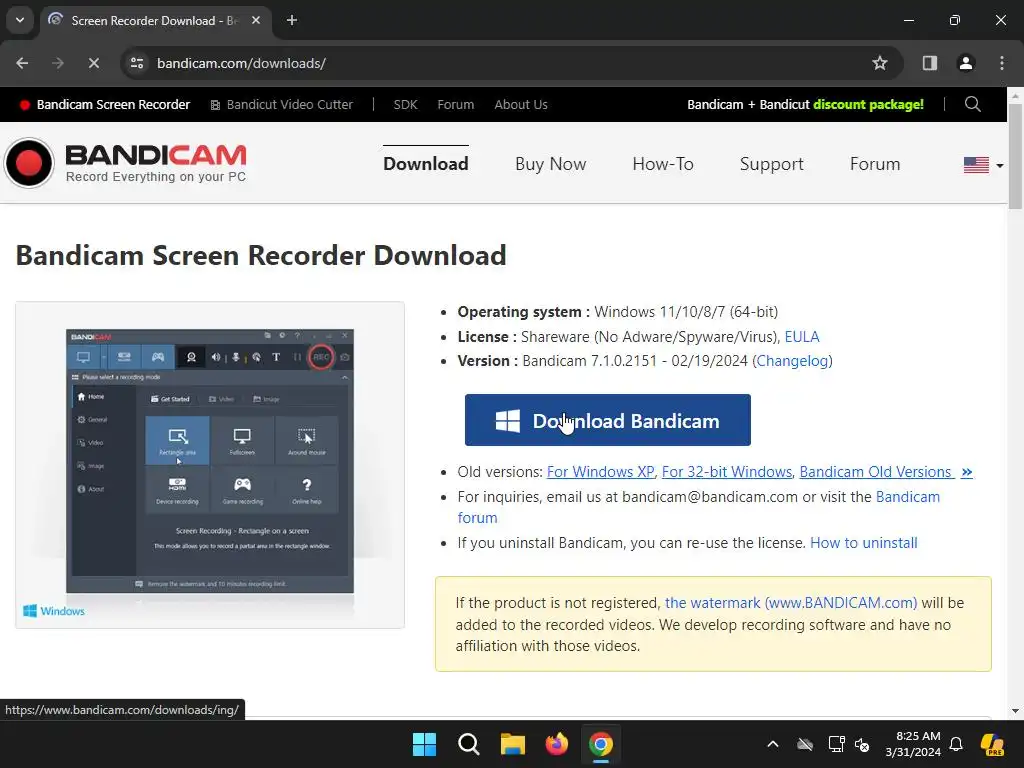Open the language flag dropdown
The width and height of the screenshot is (1024, 768).
983,165
